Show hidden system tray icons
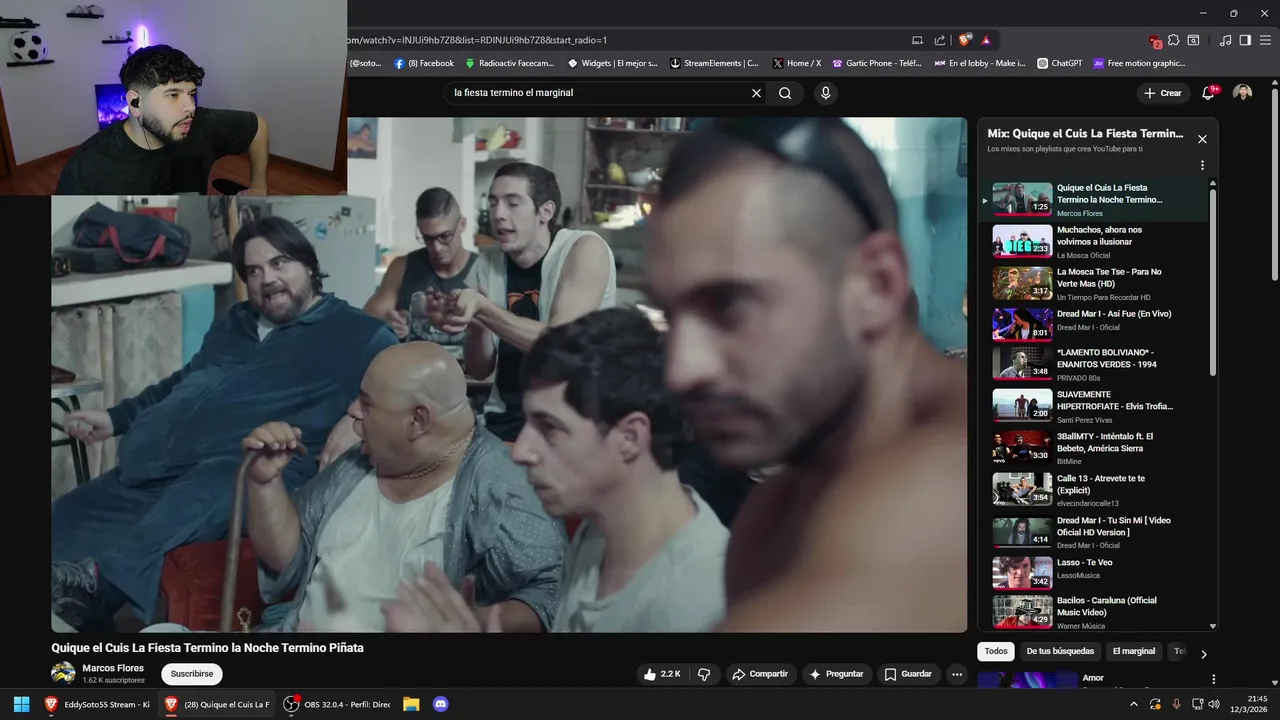1280x720 pixels. 1133,704
